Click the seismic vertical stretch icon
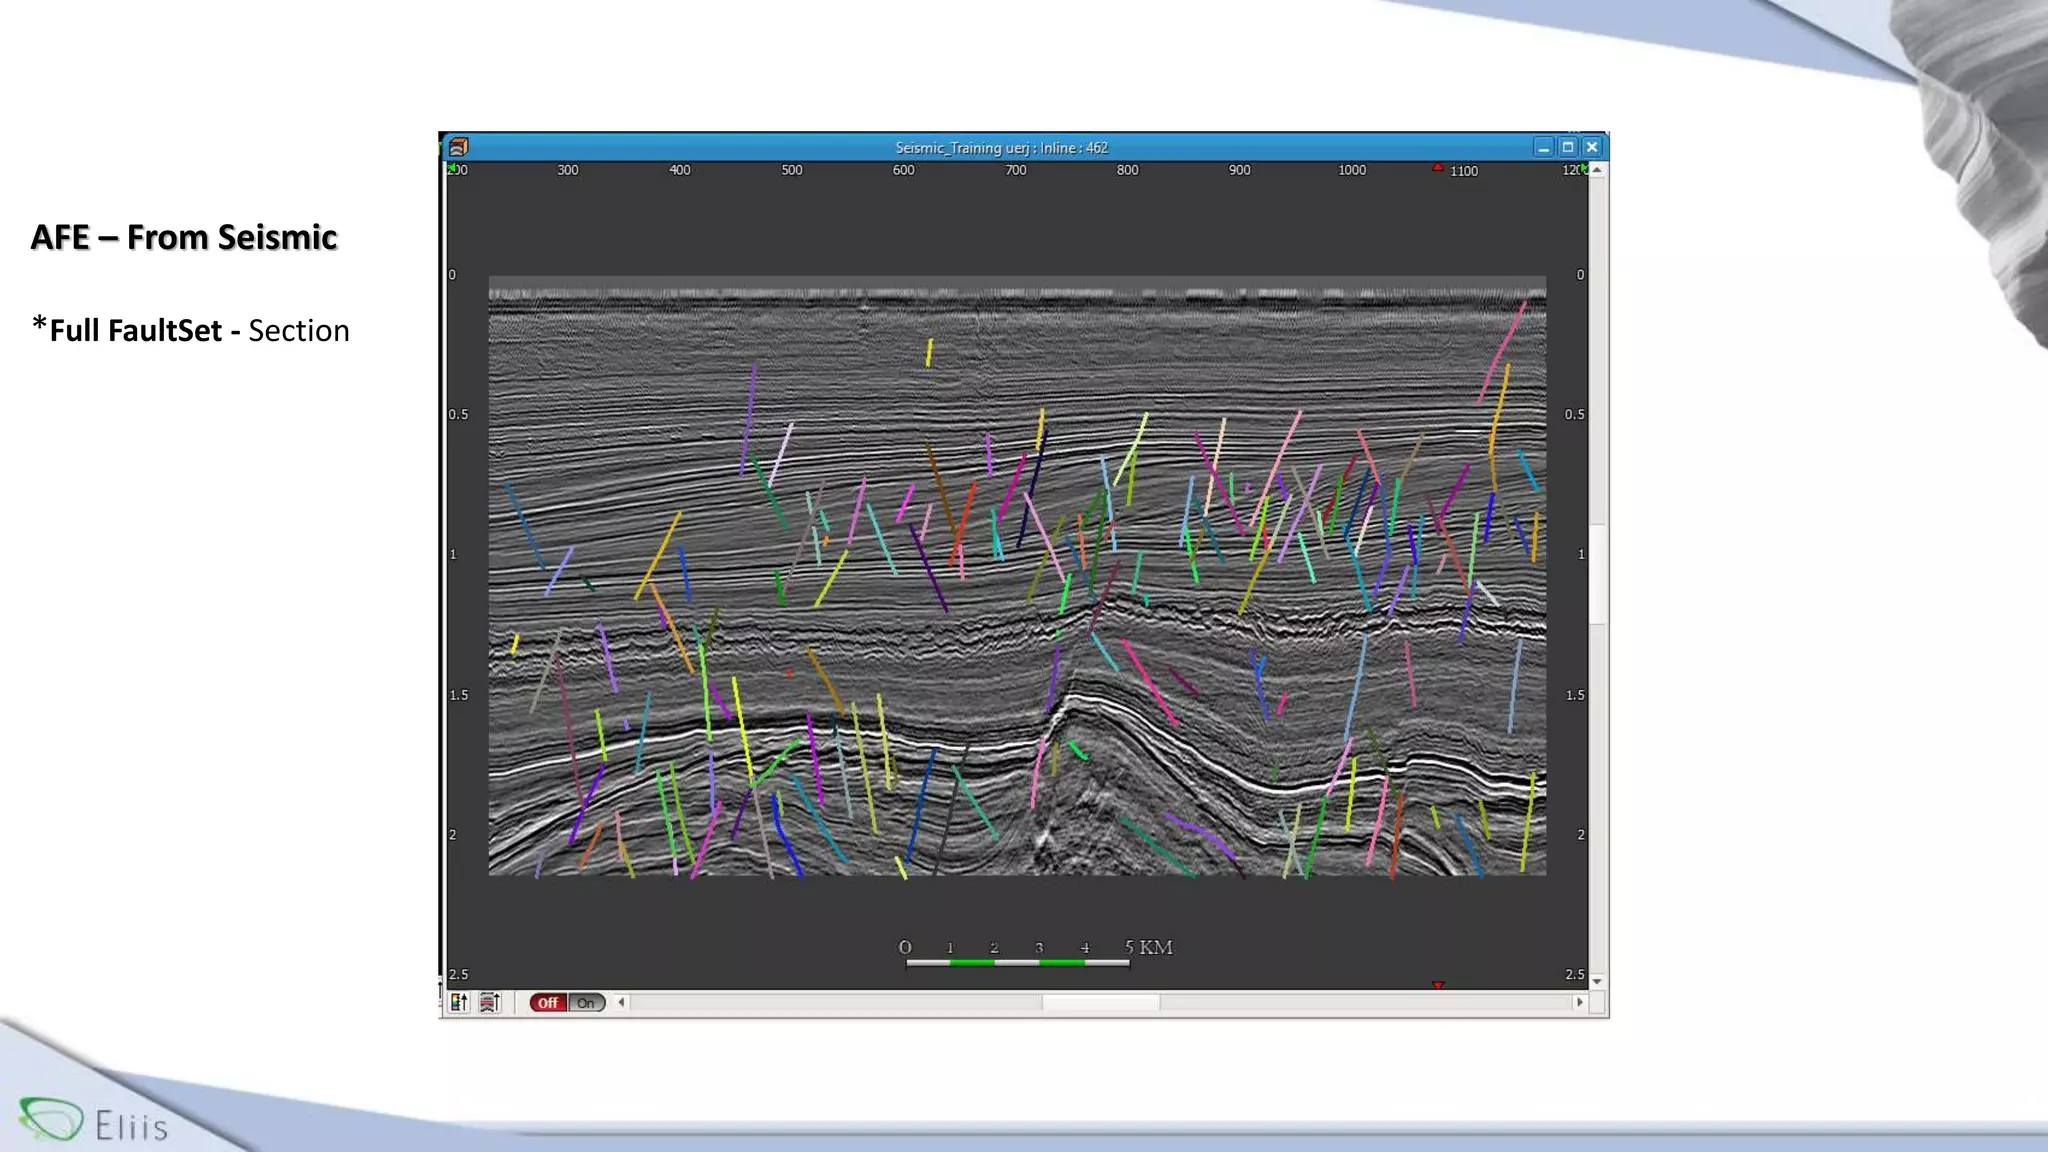This screenshot has height=1152, width=2048. click(x=489, y=1002)
